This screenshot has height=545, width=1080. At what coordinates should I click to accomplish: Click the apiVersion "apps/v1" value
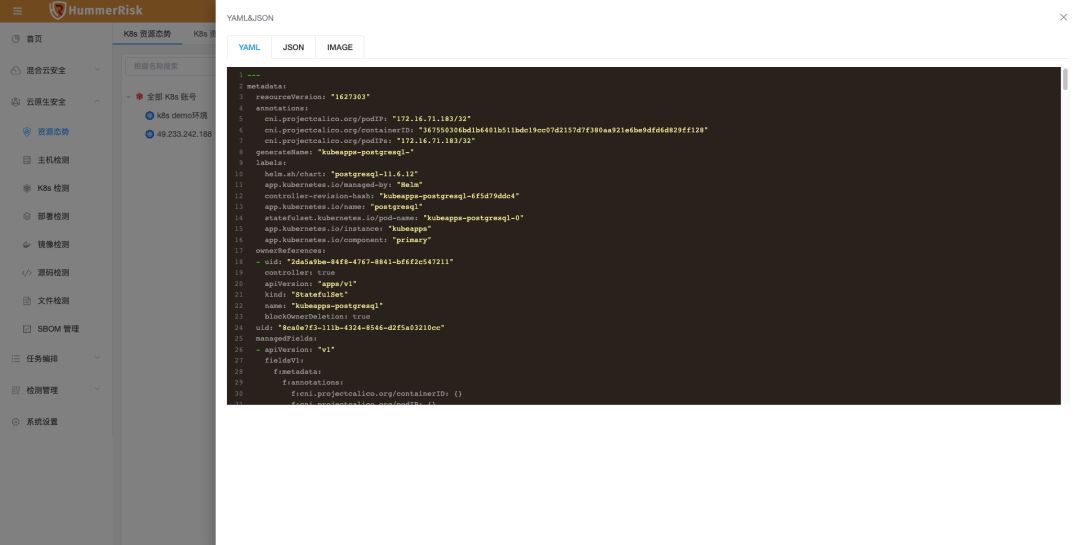336,284
